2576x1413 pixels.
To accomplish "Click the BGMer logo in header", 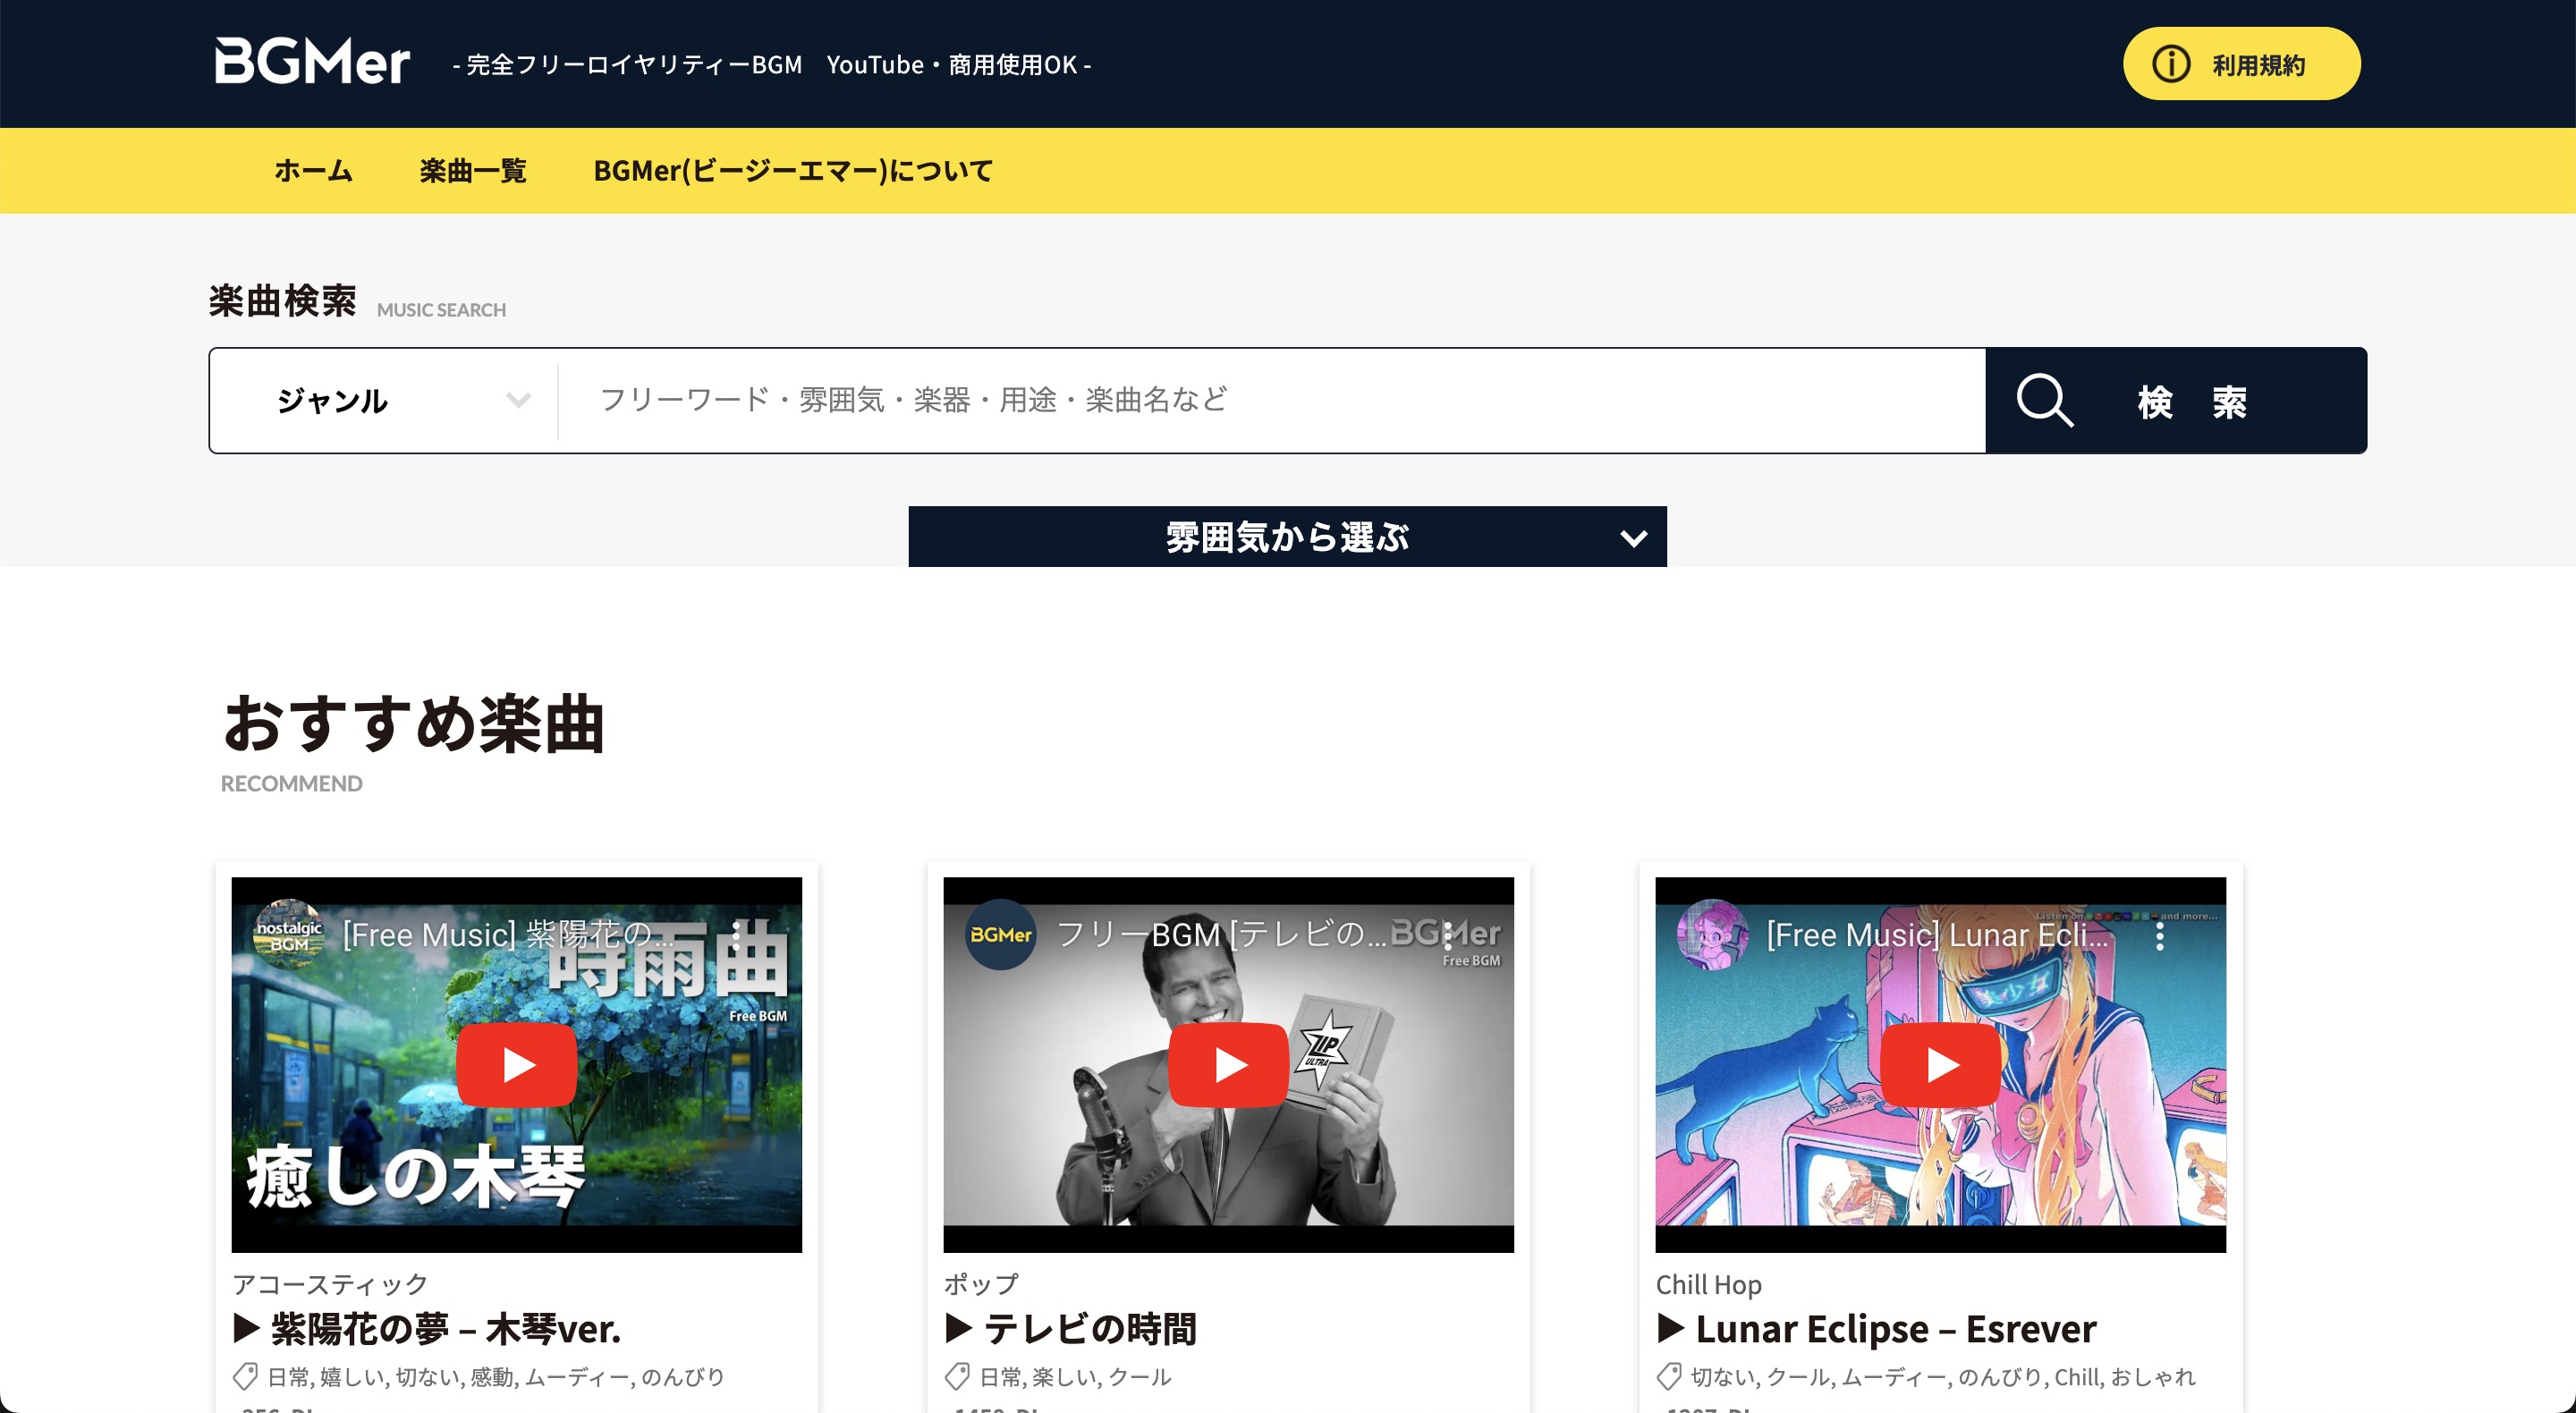I will (x=312, y=62).
